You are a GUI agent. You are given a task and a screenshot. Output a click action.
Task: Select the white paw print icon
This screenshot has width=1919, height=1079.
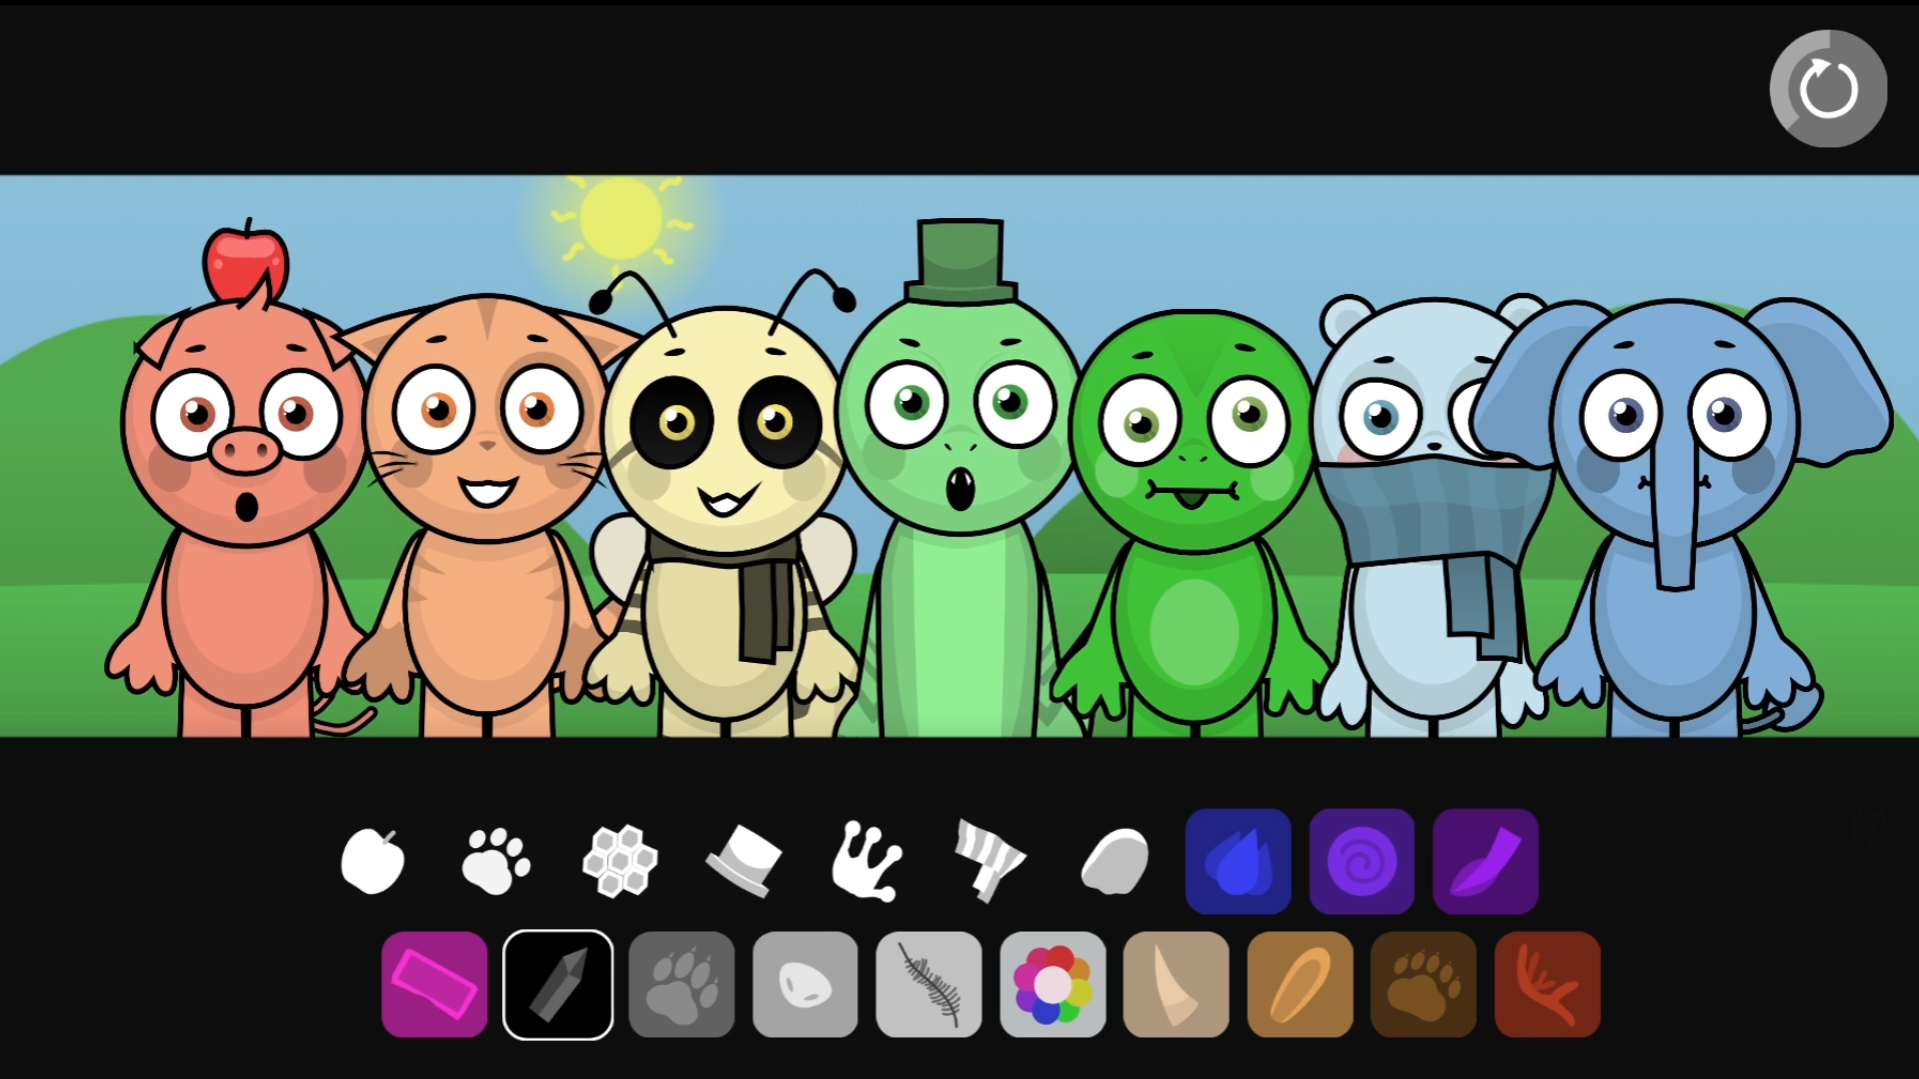tap(494, 861)
